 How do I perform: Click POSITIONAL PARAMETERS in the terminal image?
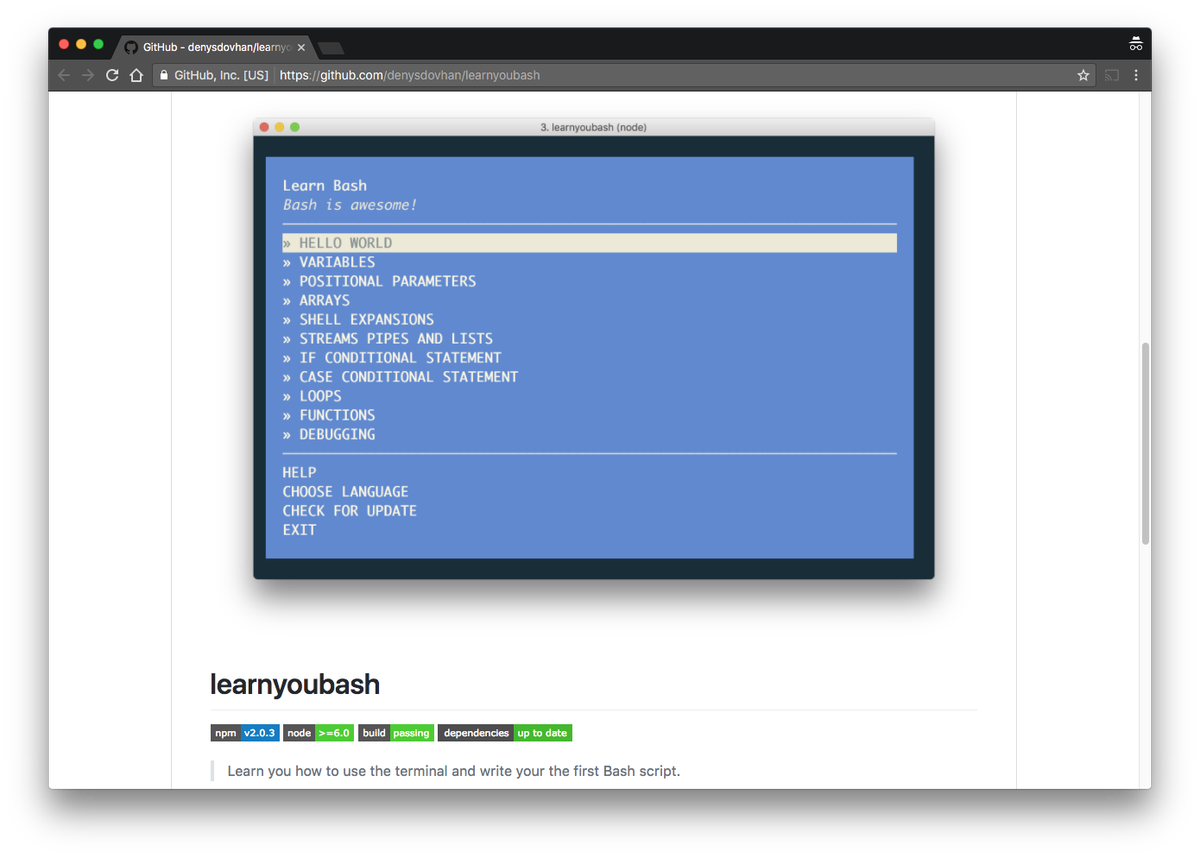pos(387,281)
